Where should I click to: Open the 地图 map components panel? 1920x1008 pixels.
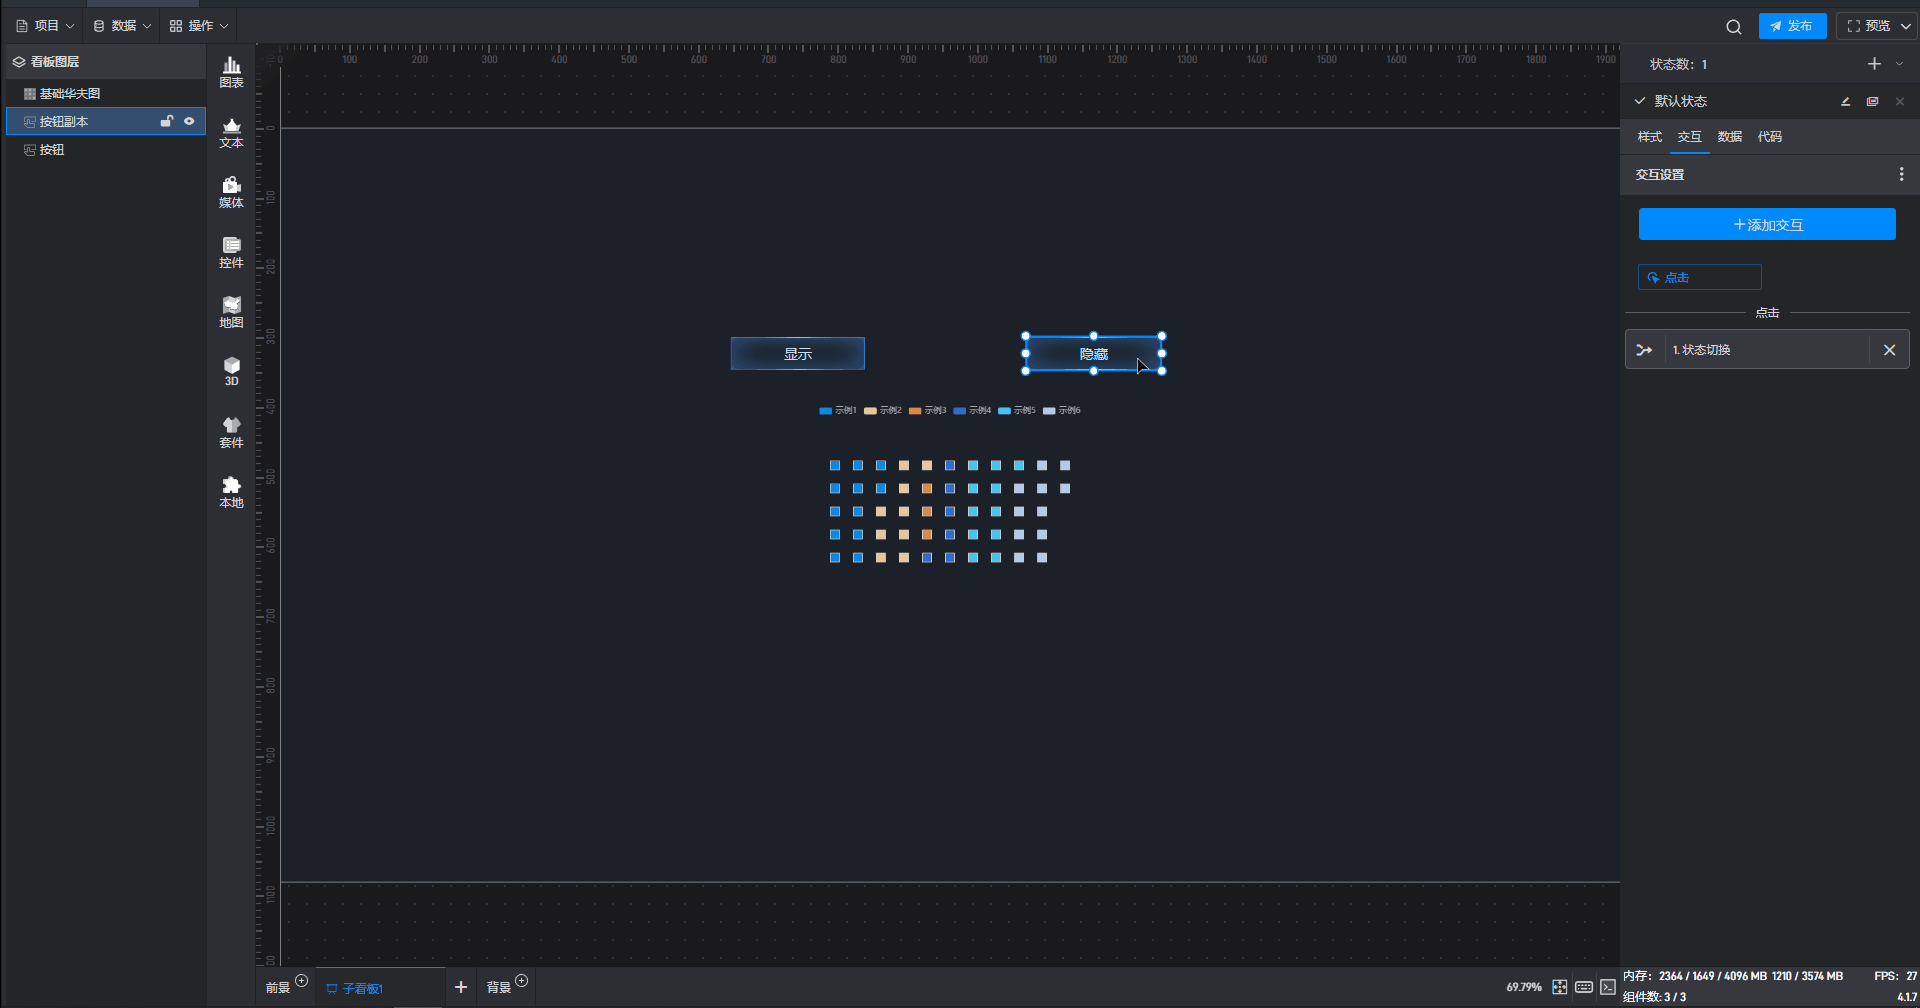pyautogui.click(x=231, y=312)
